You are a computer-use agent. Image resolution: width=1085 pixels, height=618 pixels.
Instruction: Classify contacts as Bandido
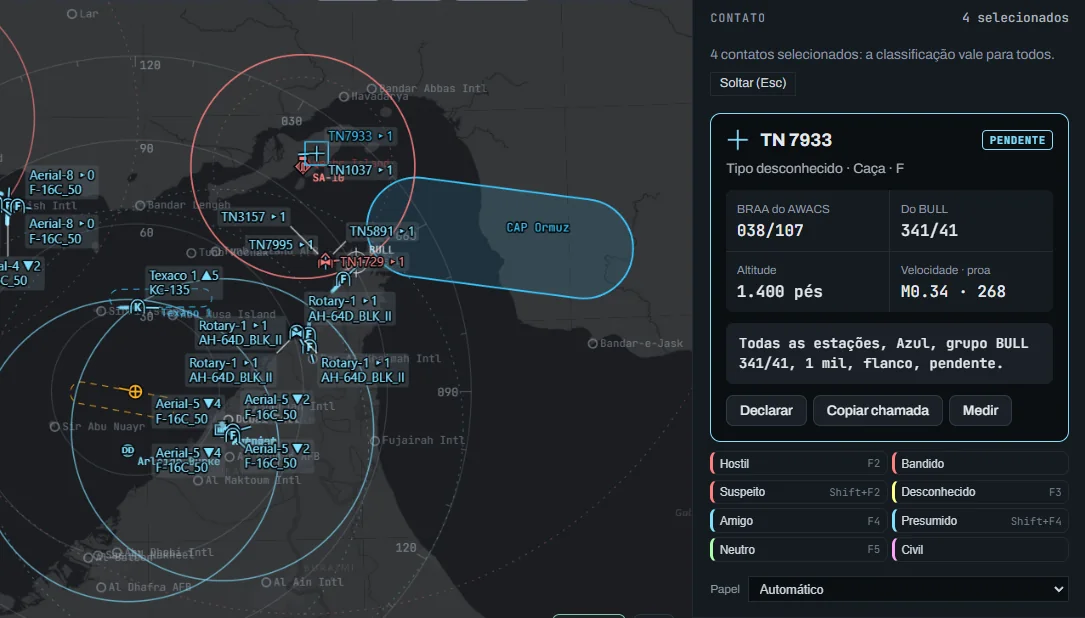click(980, 464)
